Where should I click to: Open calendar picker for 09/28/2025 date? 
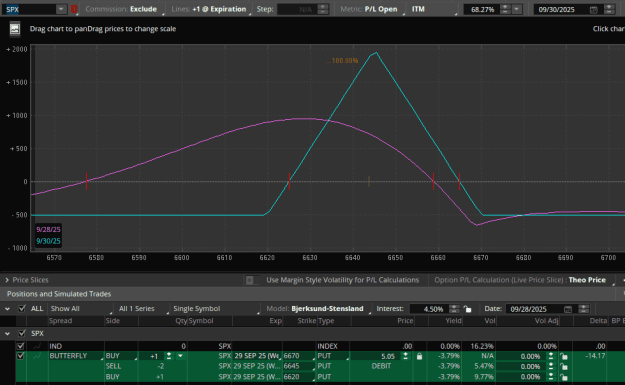[568, 309]
